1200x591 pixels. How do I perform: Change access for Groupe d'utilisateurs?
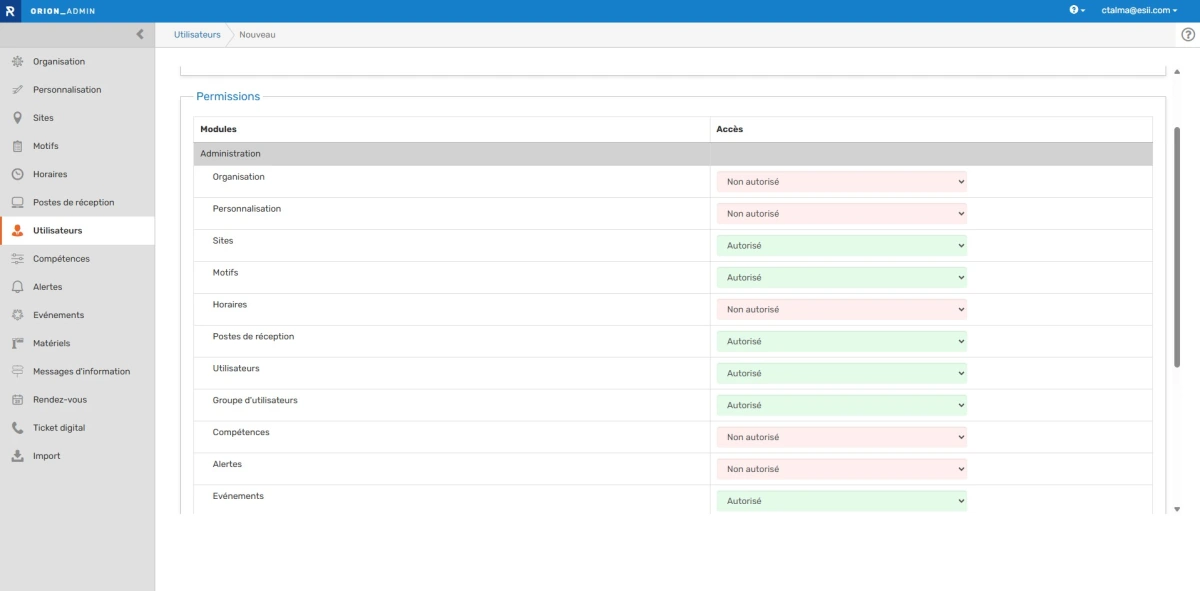pos(841,406)
